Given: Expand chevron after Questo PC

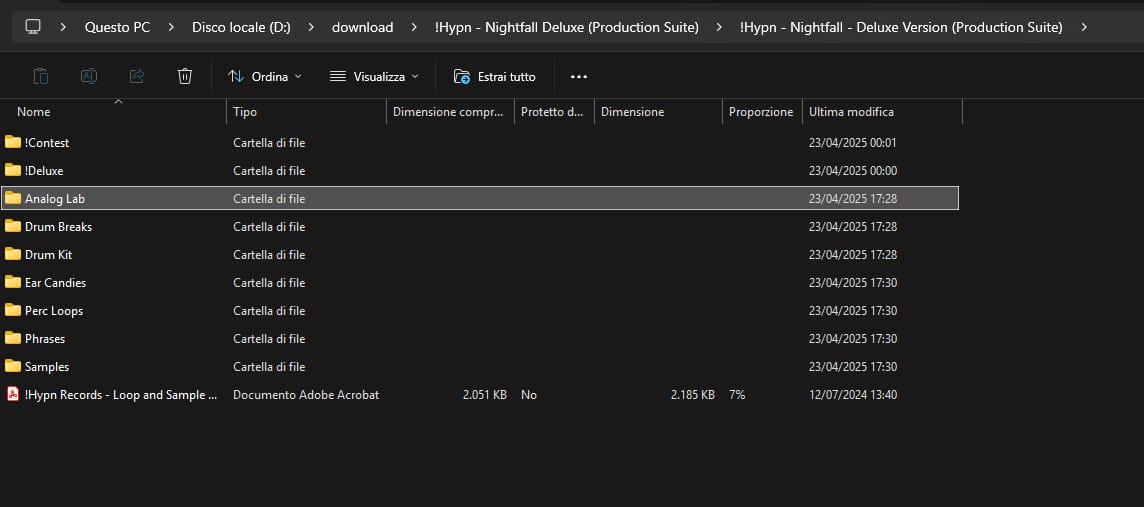Looking at the screenshot, I should pyautogui.click(x=171, y=28).
